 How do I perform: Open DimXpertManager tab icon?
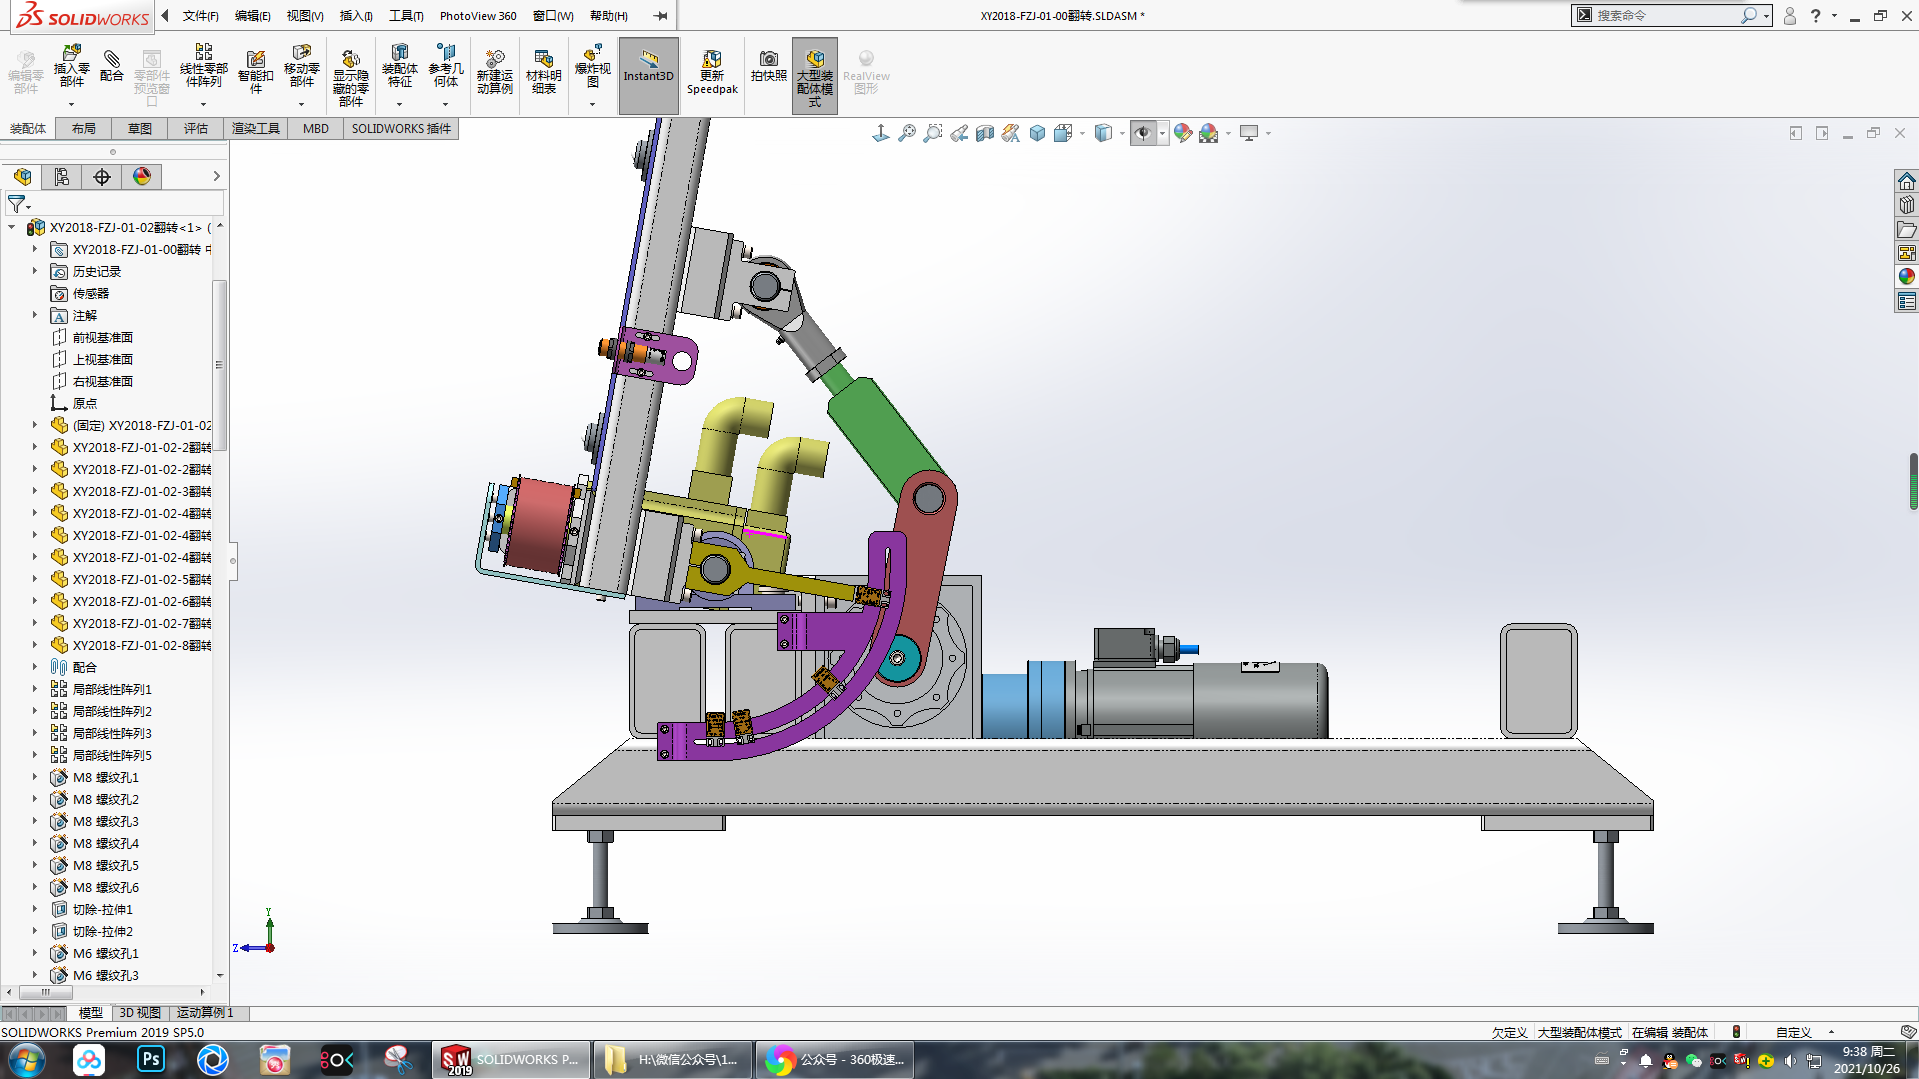click(x=102, y=177)
